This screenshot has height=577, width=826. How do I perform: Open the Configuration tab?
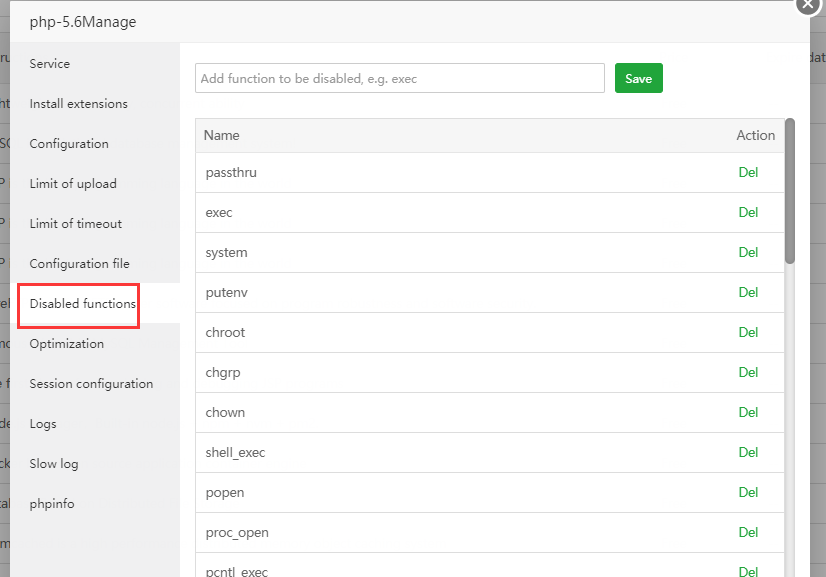69,144
